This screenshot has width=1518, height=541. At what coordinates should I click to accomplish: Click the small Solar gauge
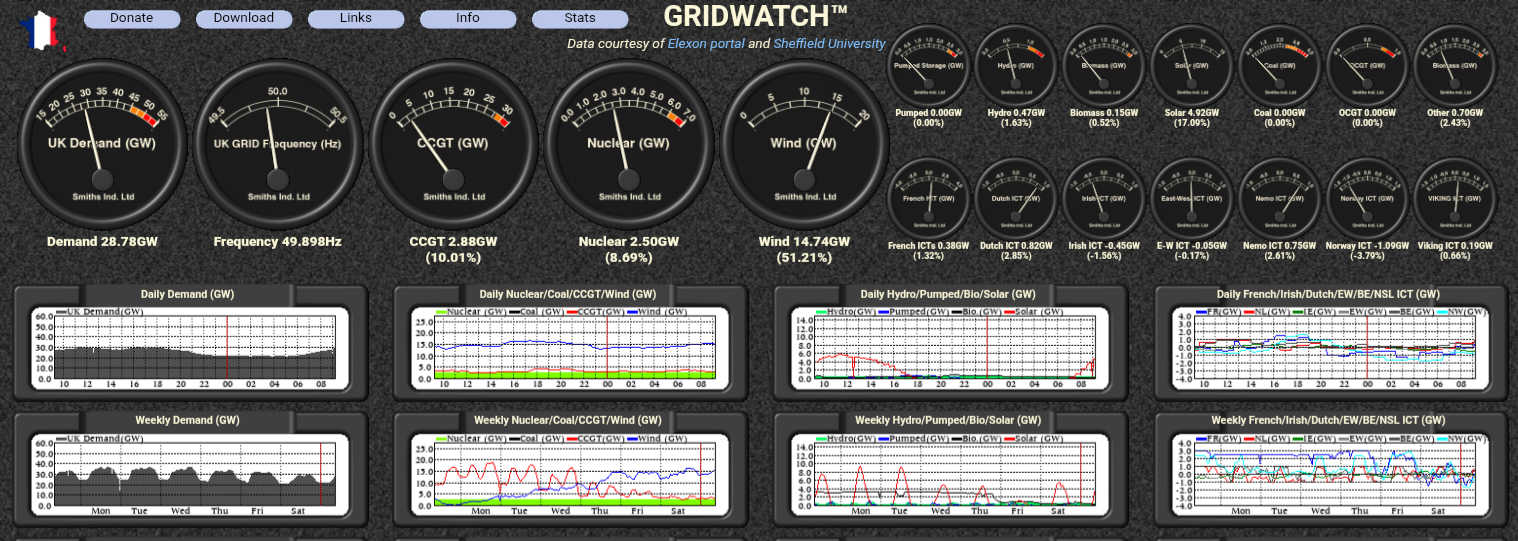[x=1194, y=66]
